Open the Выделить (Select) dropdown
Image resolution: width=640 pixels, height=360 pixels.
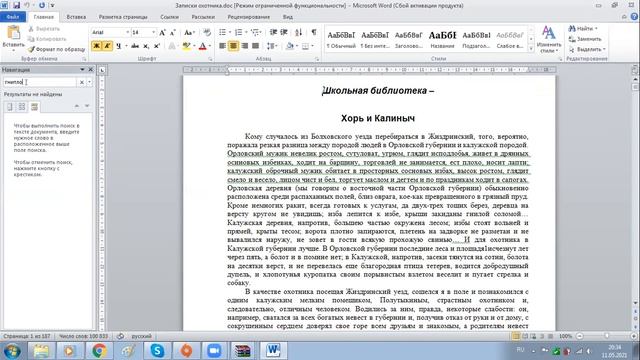pos(586,49)
